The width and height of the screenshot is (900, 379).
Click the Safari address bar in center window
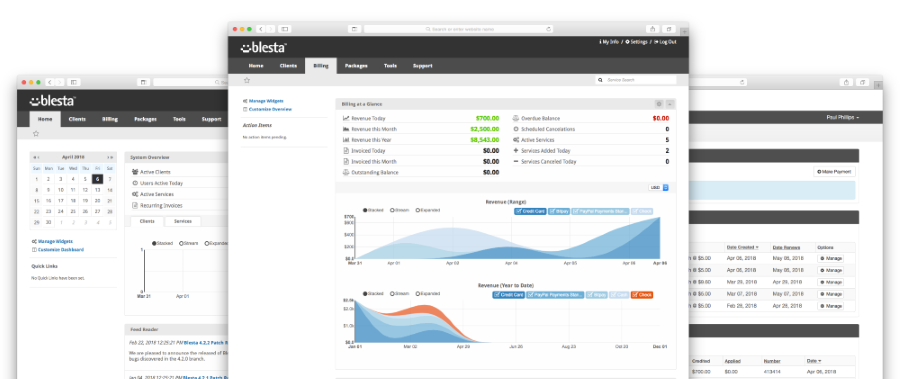pos(459,29)
